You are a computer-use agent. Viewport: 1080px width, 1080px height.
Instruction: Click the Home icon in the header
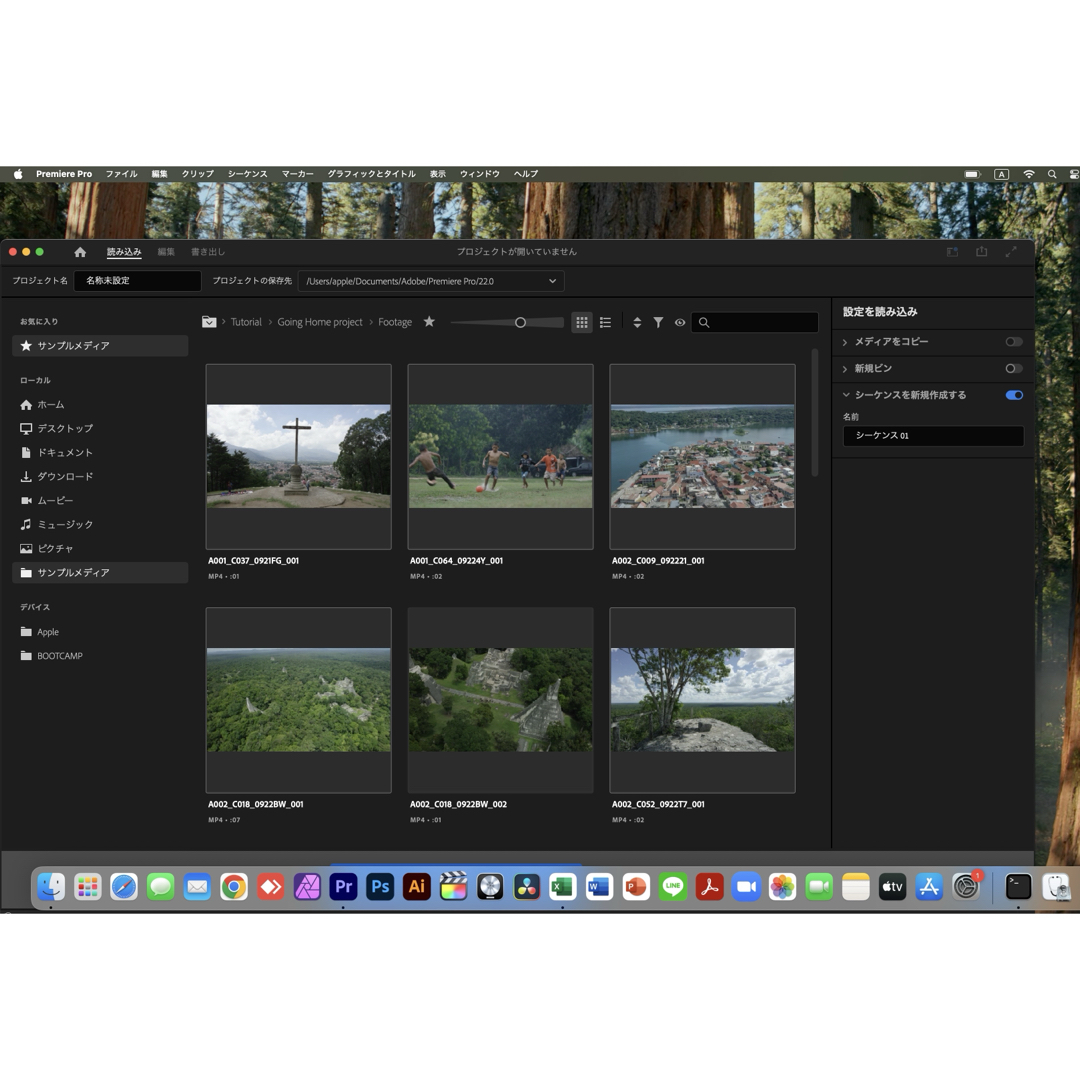click(x=80, y=252)
